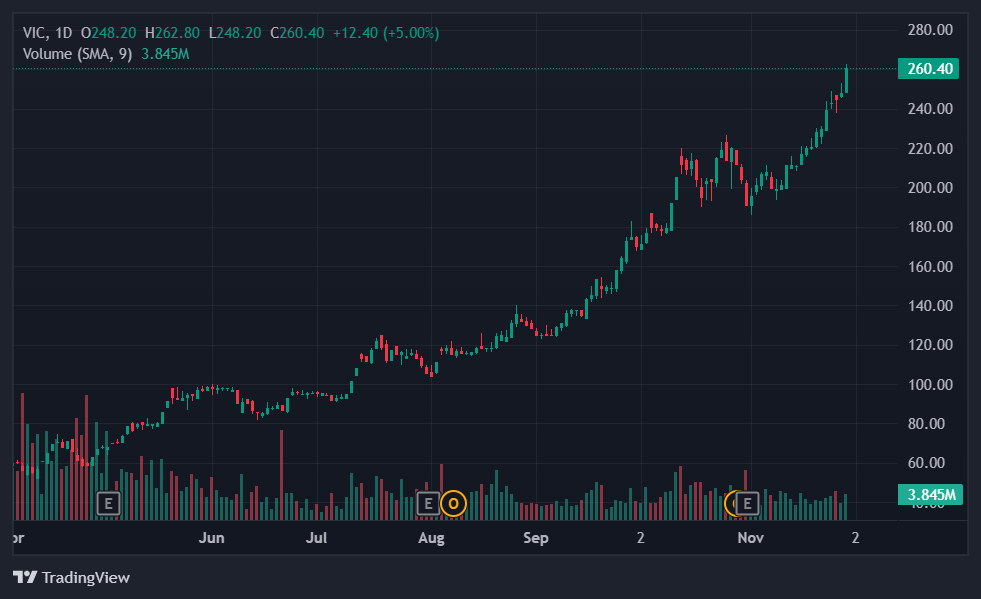Viewport: 981px width, 599px height.
Task: Click the 280.00 level on the price axis
Action: 929,30
